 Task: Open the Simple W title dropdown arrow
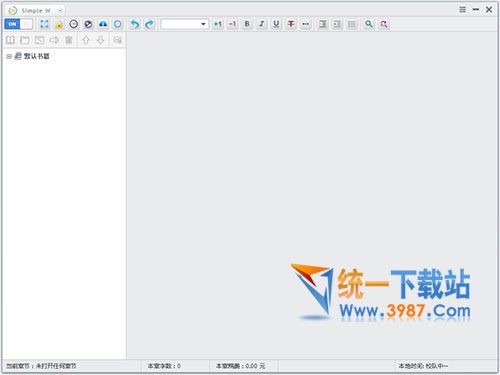(x=60, y=11)
